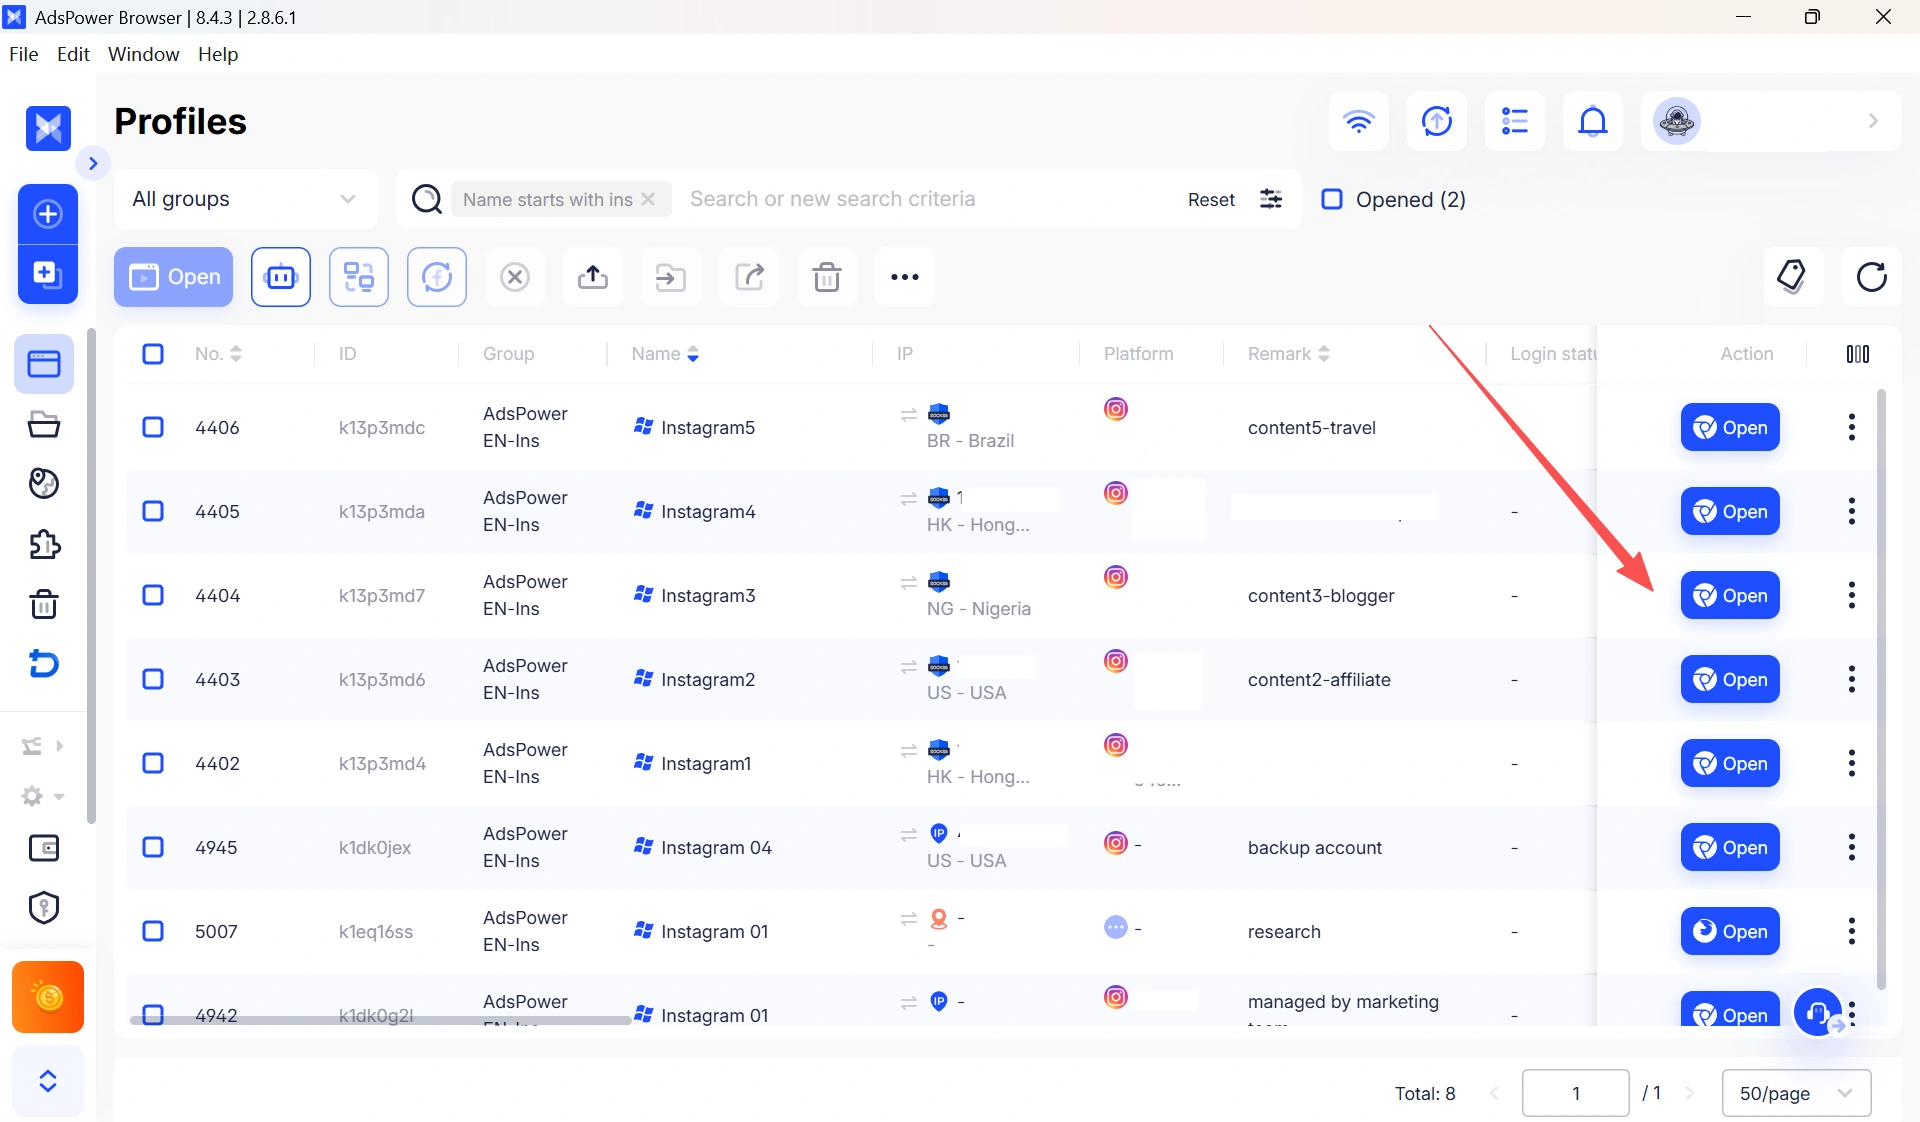
Task: Open the more options menu for Instagram3
Action: 1852,595
